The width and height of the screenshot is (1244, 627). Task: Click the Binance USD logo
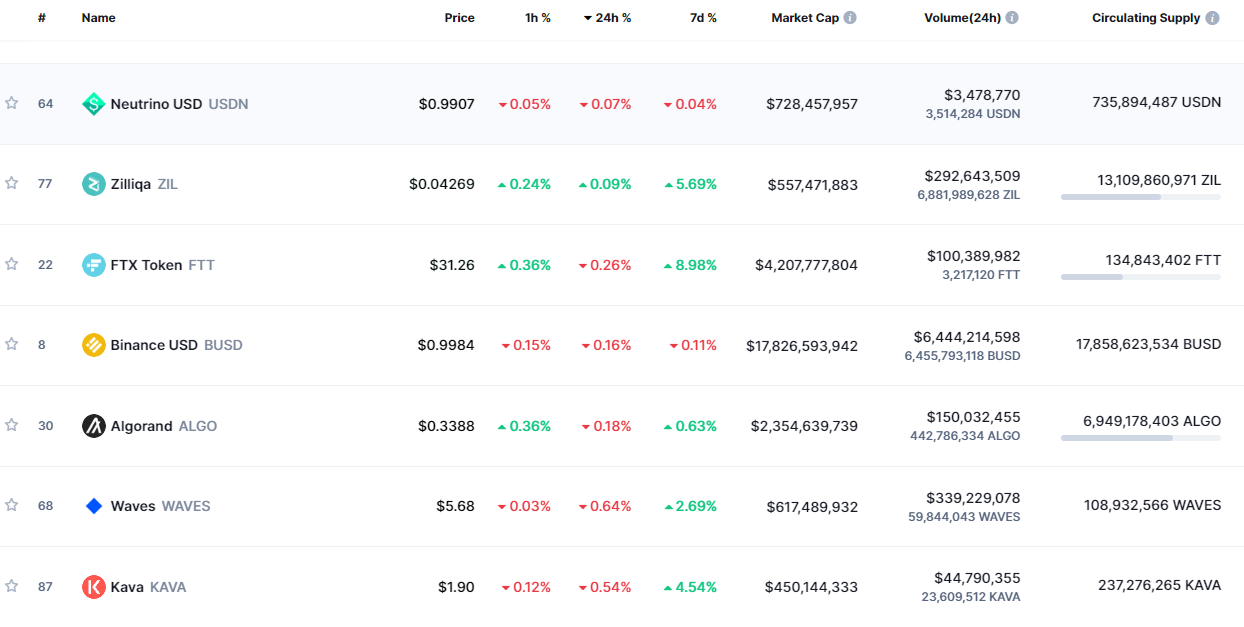(x=93, y=345)
